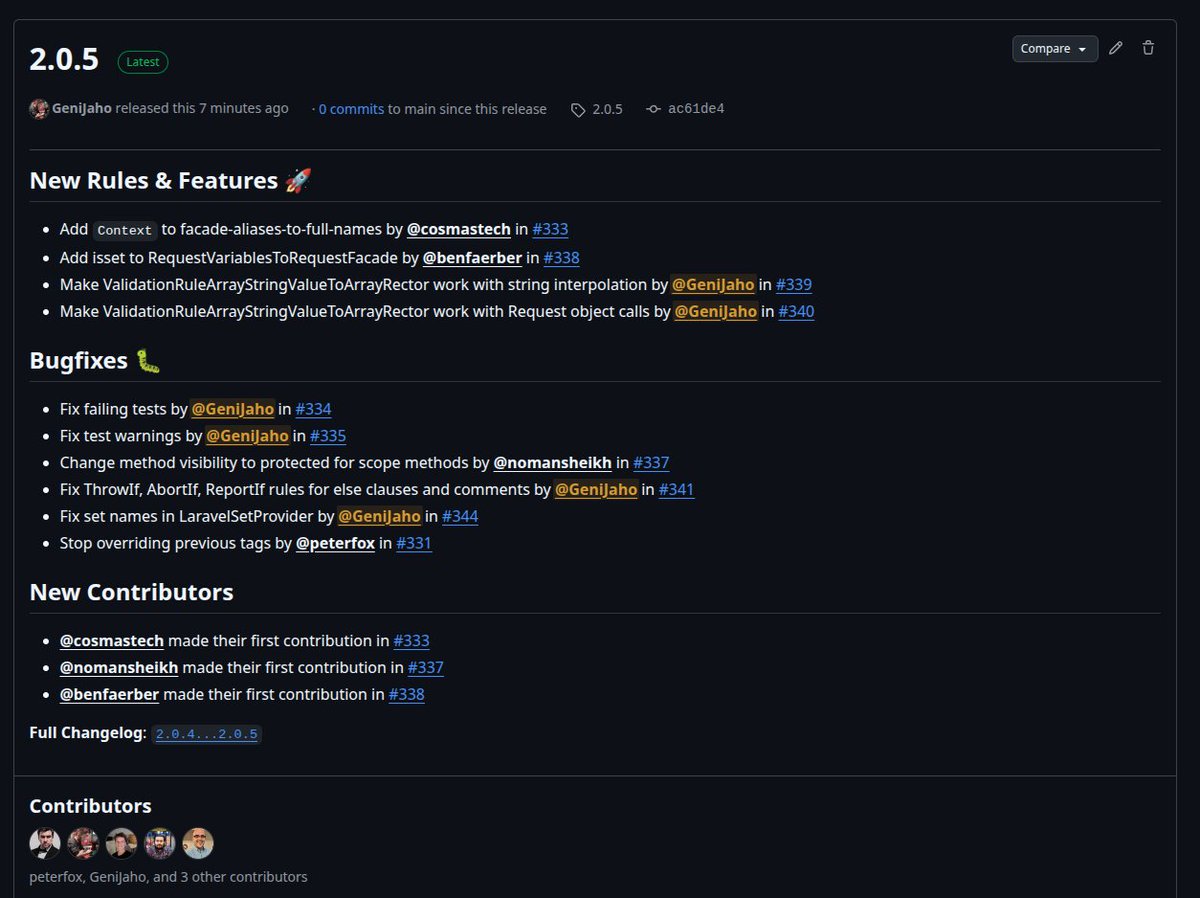
Task: Open pull request #341 link
Action: coord(676,489)
